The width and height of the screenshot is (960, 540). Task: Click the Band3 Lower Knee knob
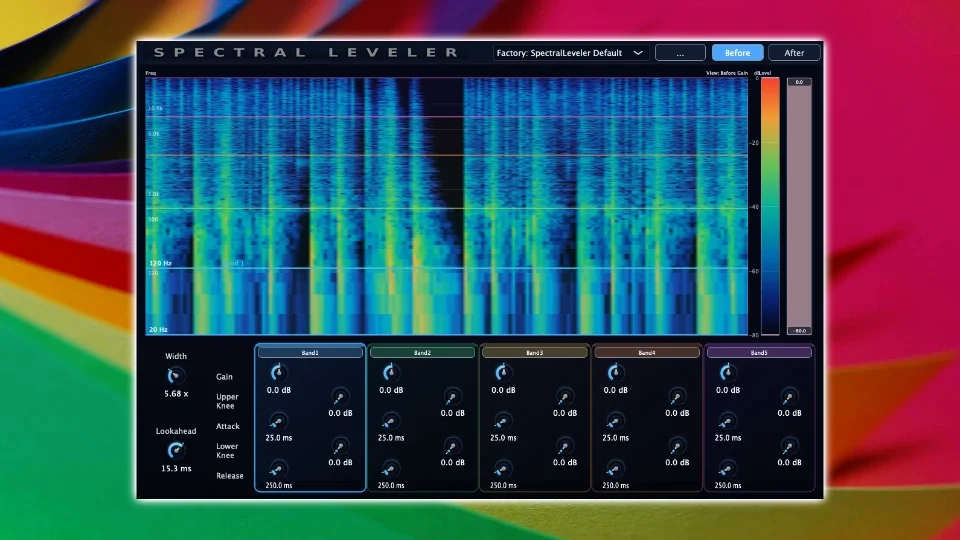point(564,446)
